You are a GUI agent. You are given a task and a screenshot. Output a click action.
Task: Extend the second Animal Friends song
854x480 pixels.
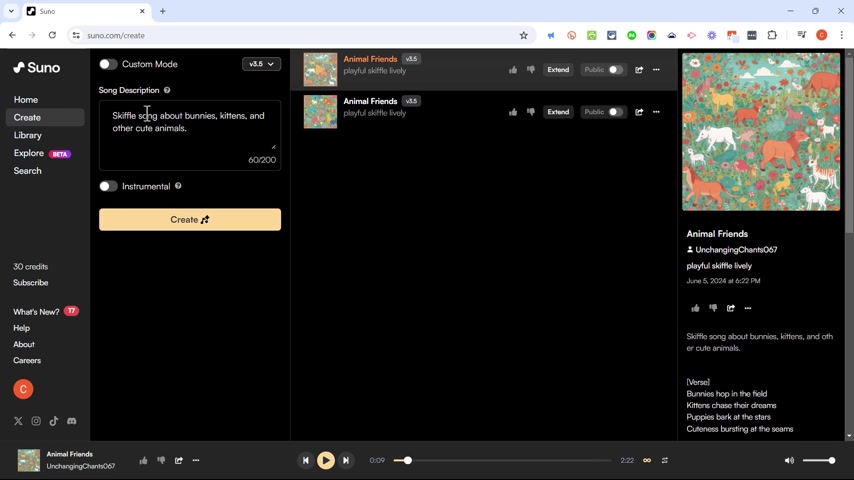click(558, 112)
